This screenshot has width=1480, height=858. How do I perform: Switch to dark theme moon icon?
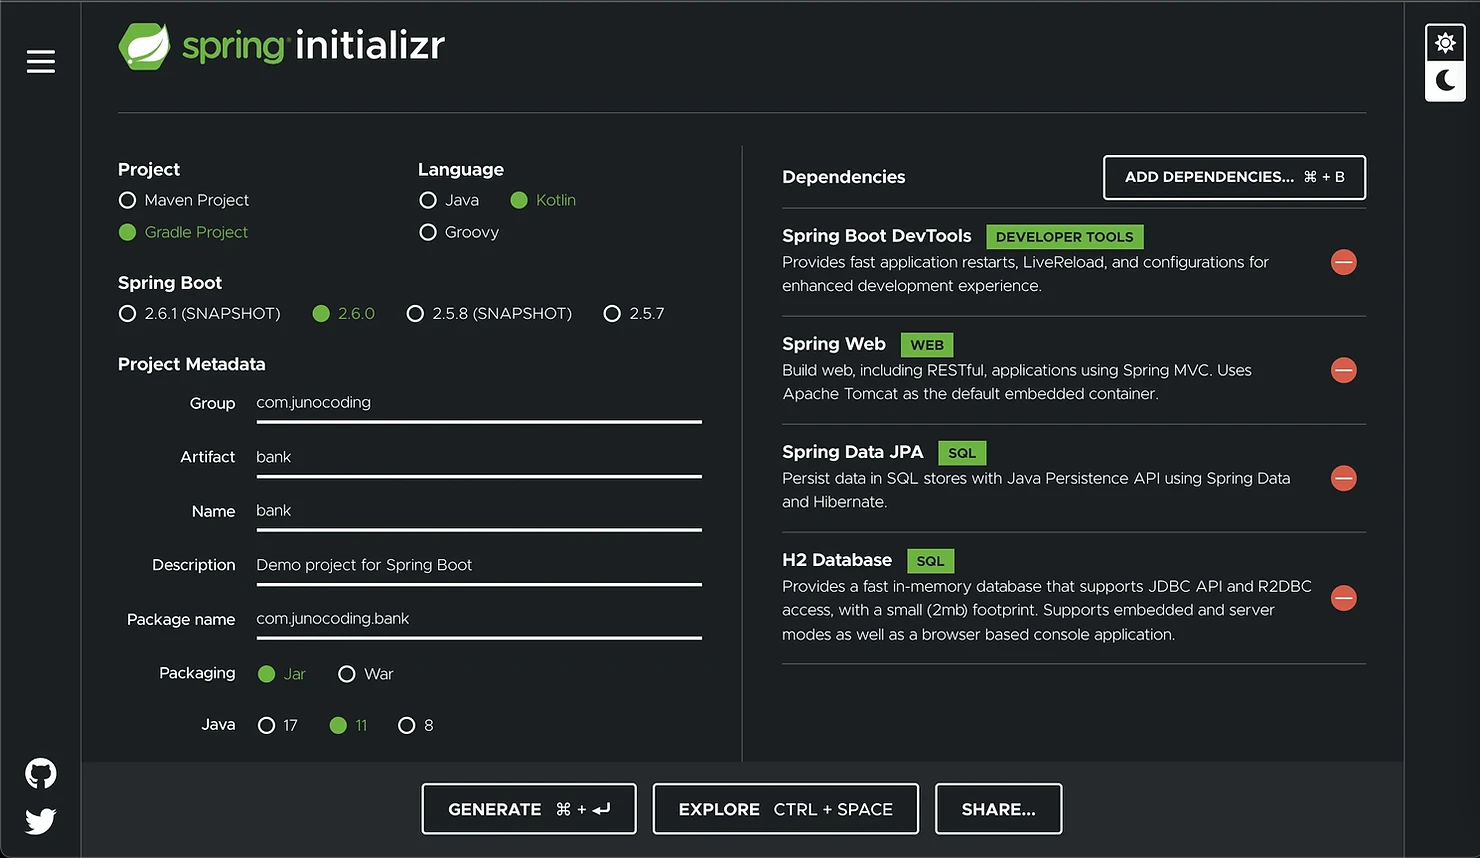point(1445,81)
